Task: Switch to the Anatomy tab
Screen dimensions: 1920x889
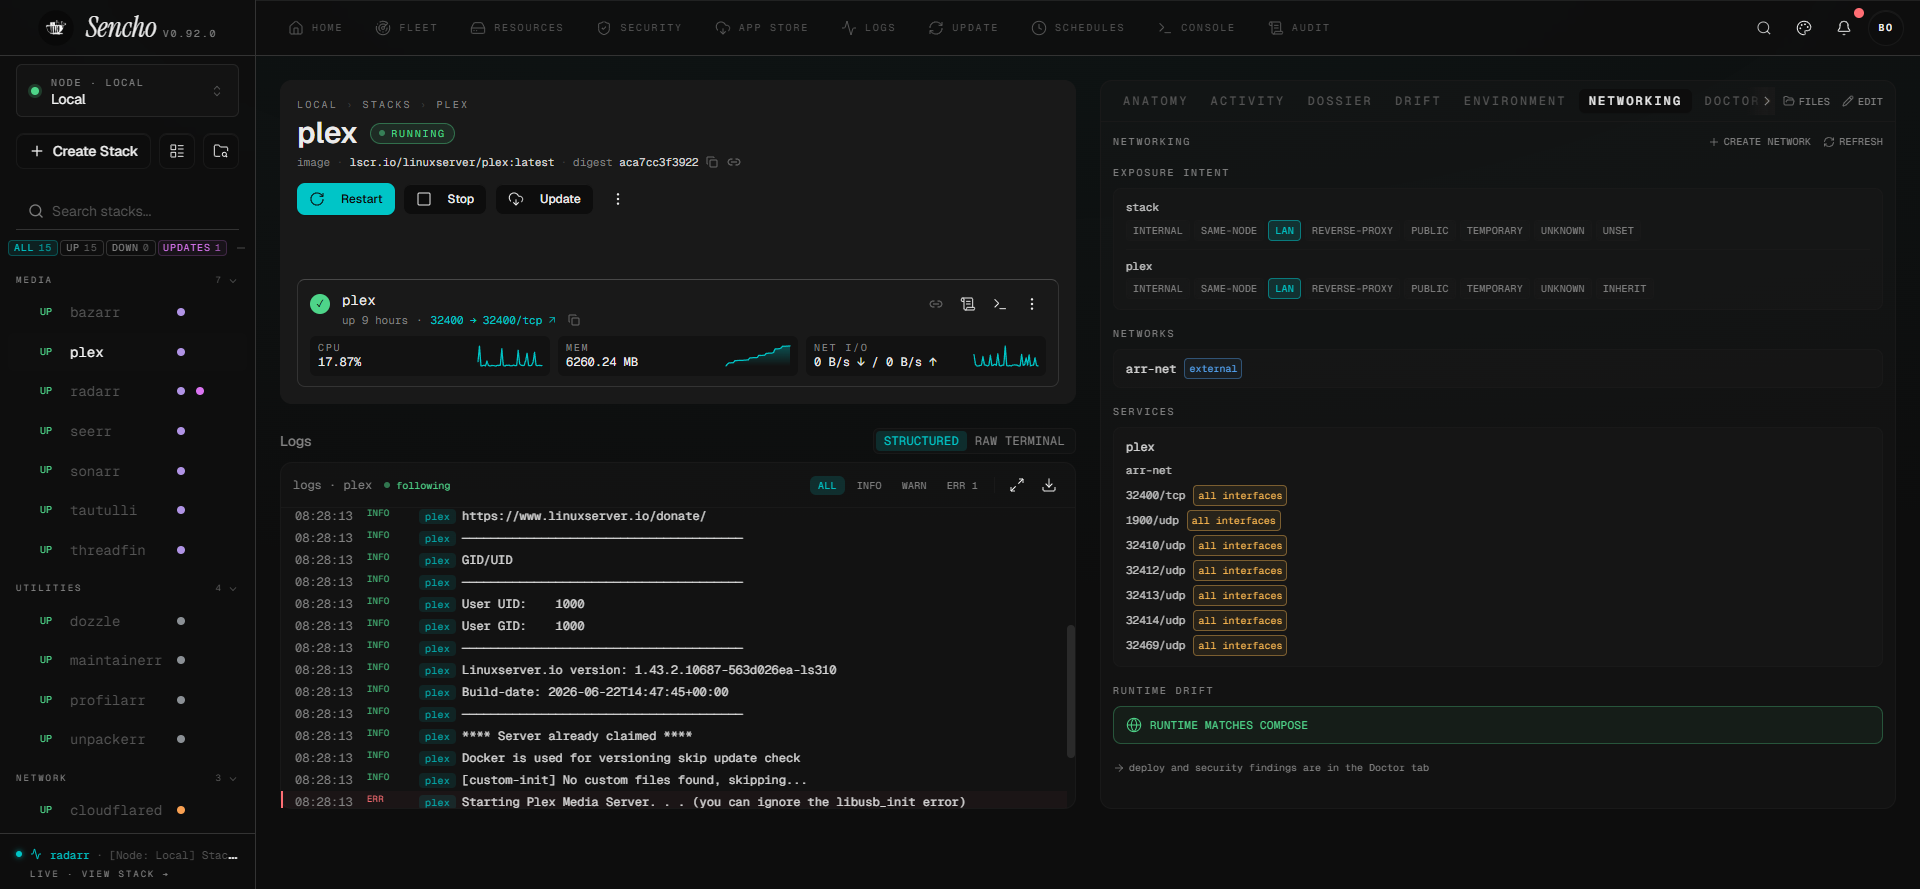Action: point(1155,101)
